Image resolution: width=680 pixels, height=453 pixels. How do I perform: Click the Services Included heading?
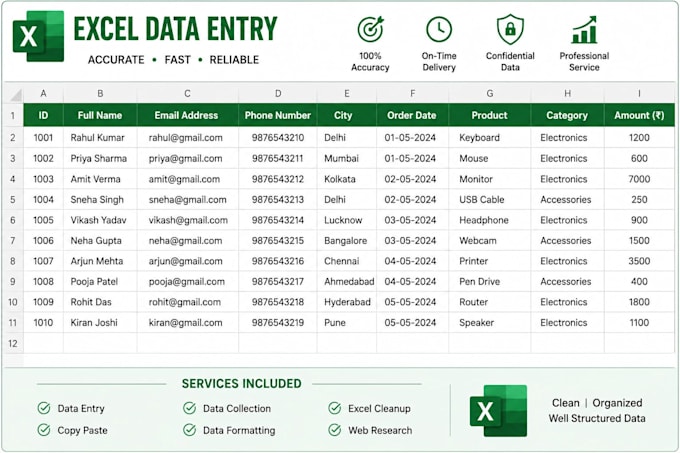click(242, 384)
